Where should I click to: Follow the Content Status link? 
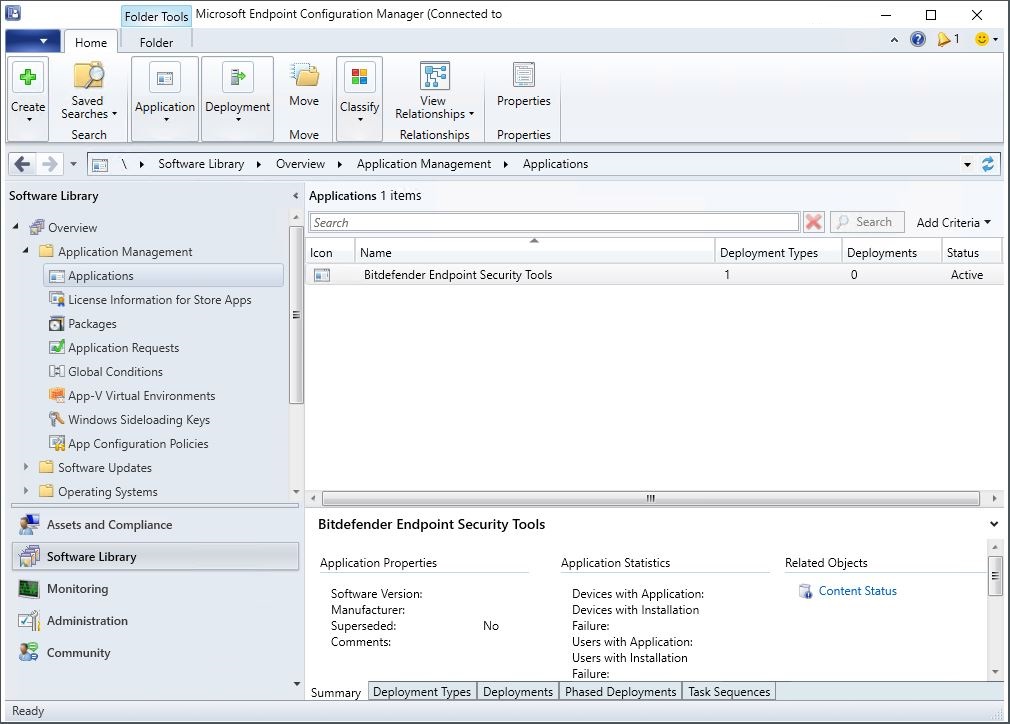point(855,591)
